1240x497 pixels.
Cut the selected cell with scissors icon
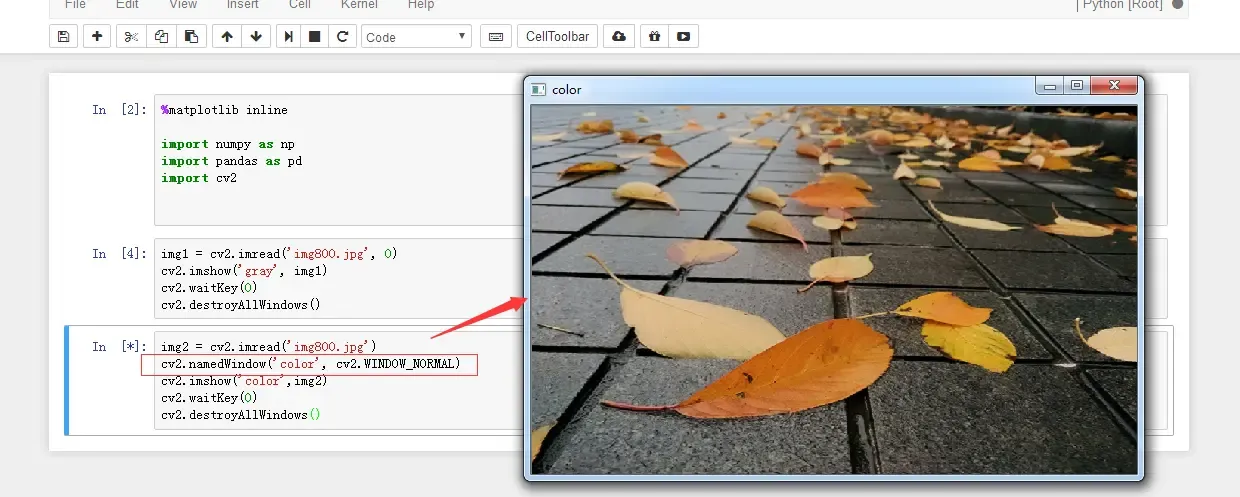(x=131, y=37)
